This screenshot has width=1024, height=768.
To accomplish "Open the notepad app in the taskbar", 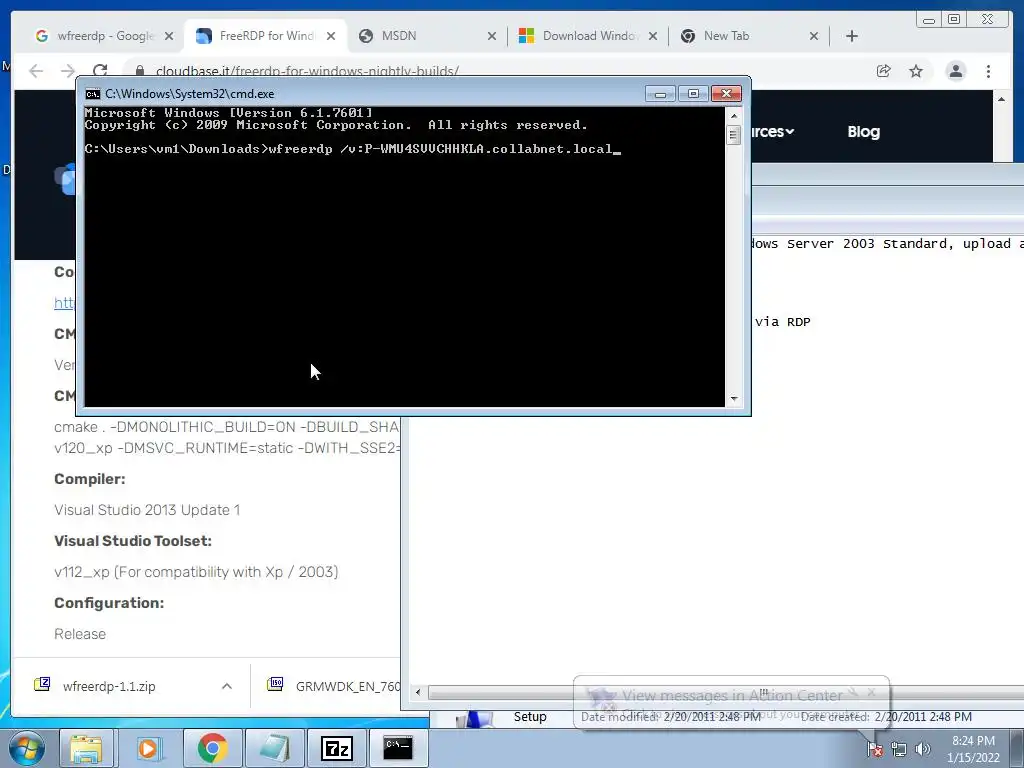I will click(274, 748).
